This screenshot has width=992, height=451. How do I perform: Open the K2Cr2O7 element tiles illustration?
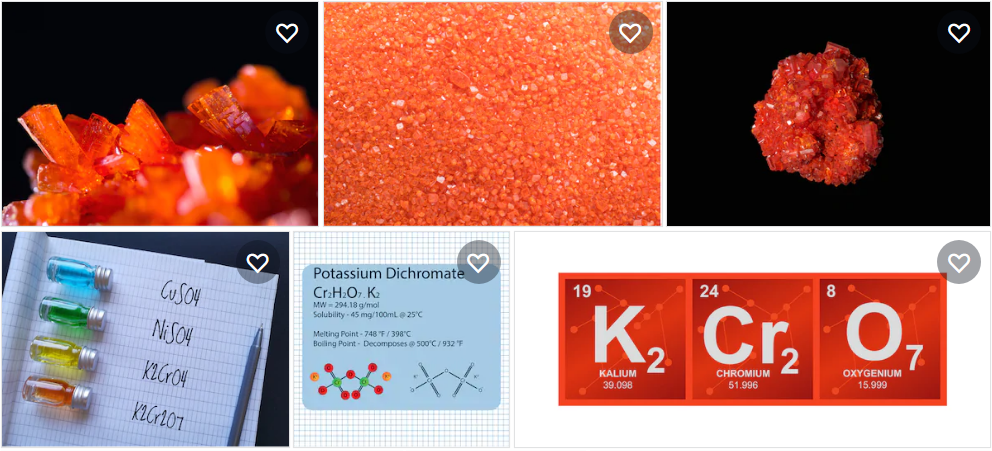[752, 339]
